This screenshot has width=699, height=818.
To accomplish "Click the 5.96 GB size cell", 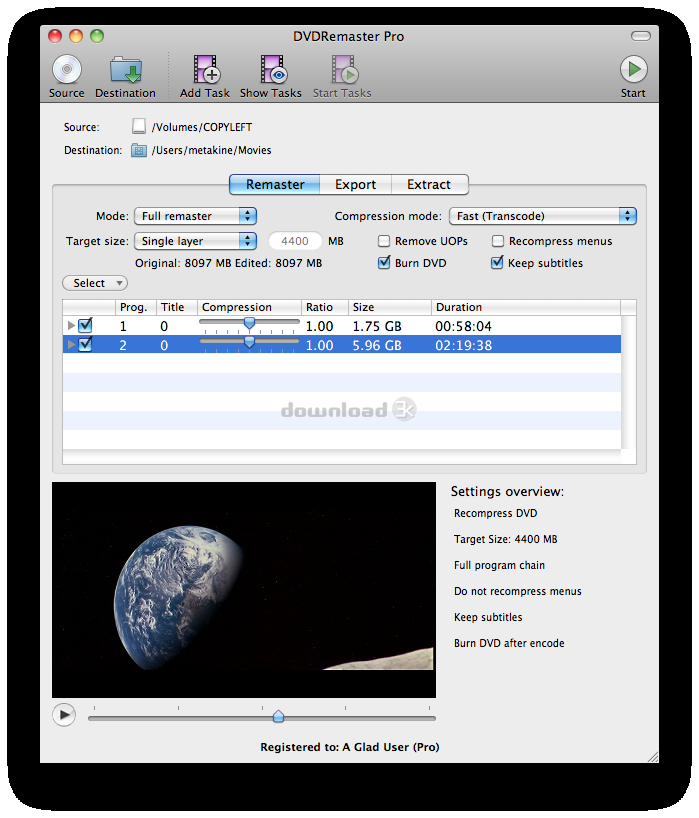I will coord(377,345).
